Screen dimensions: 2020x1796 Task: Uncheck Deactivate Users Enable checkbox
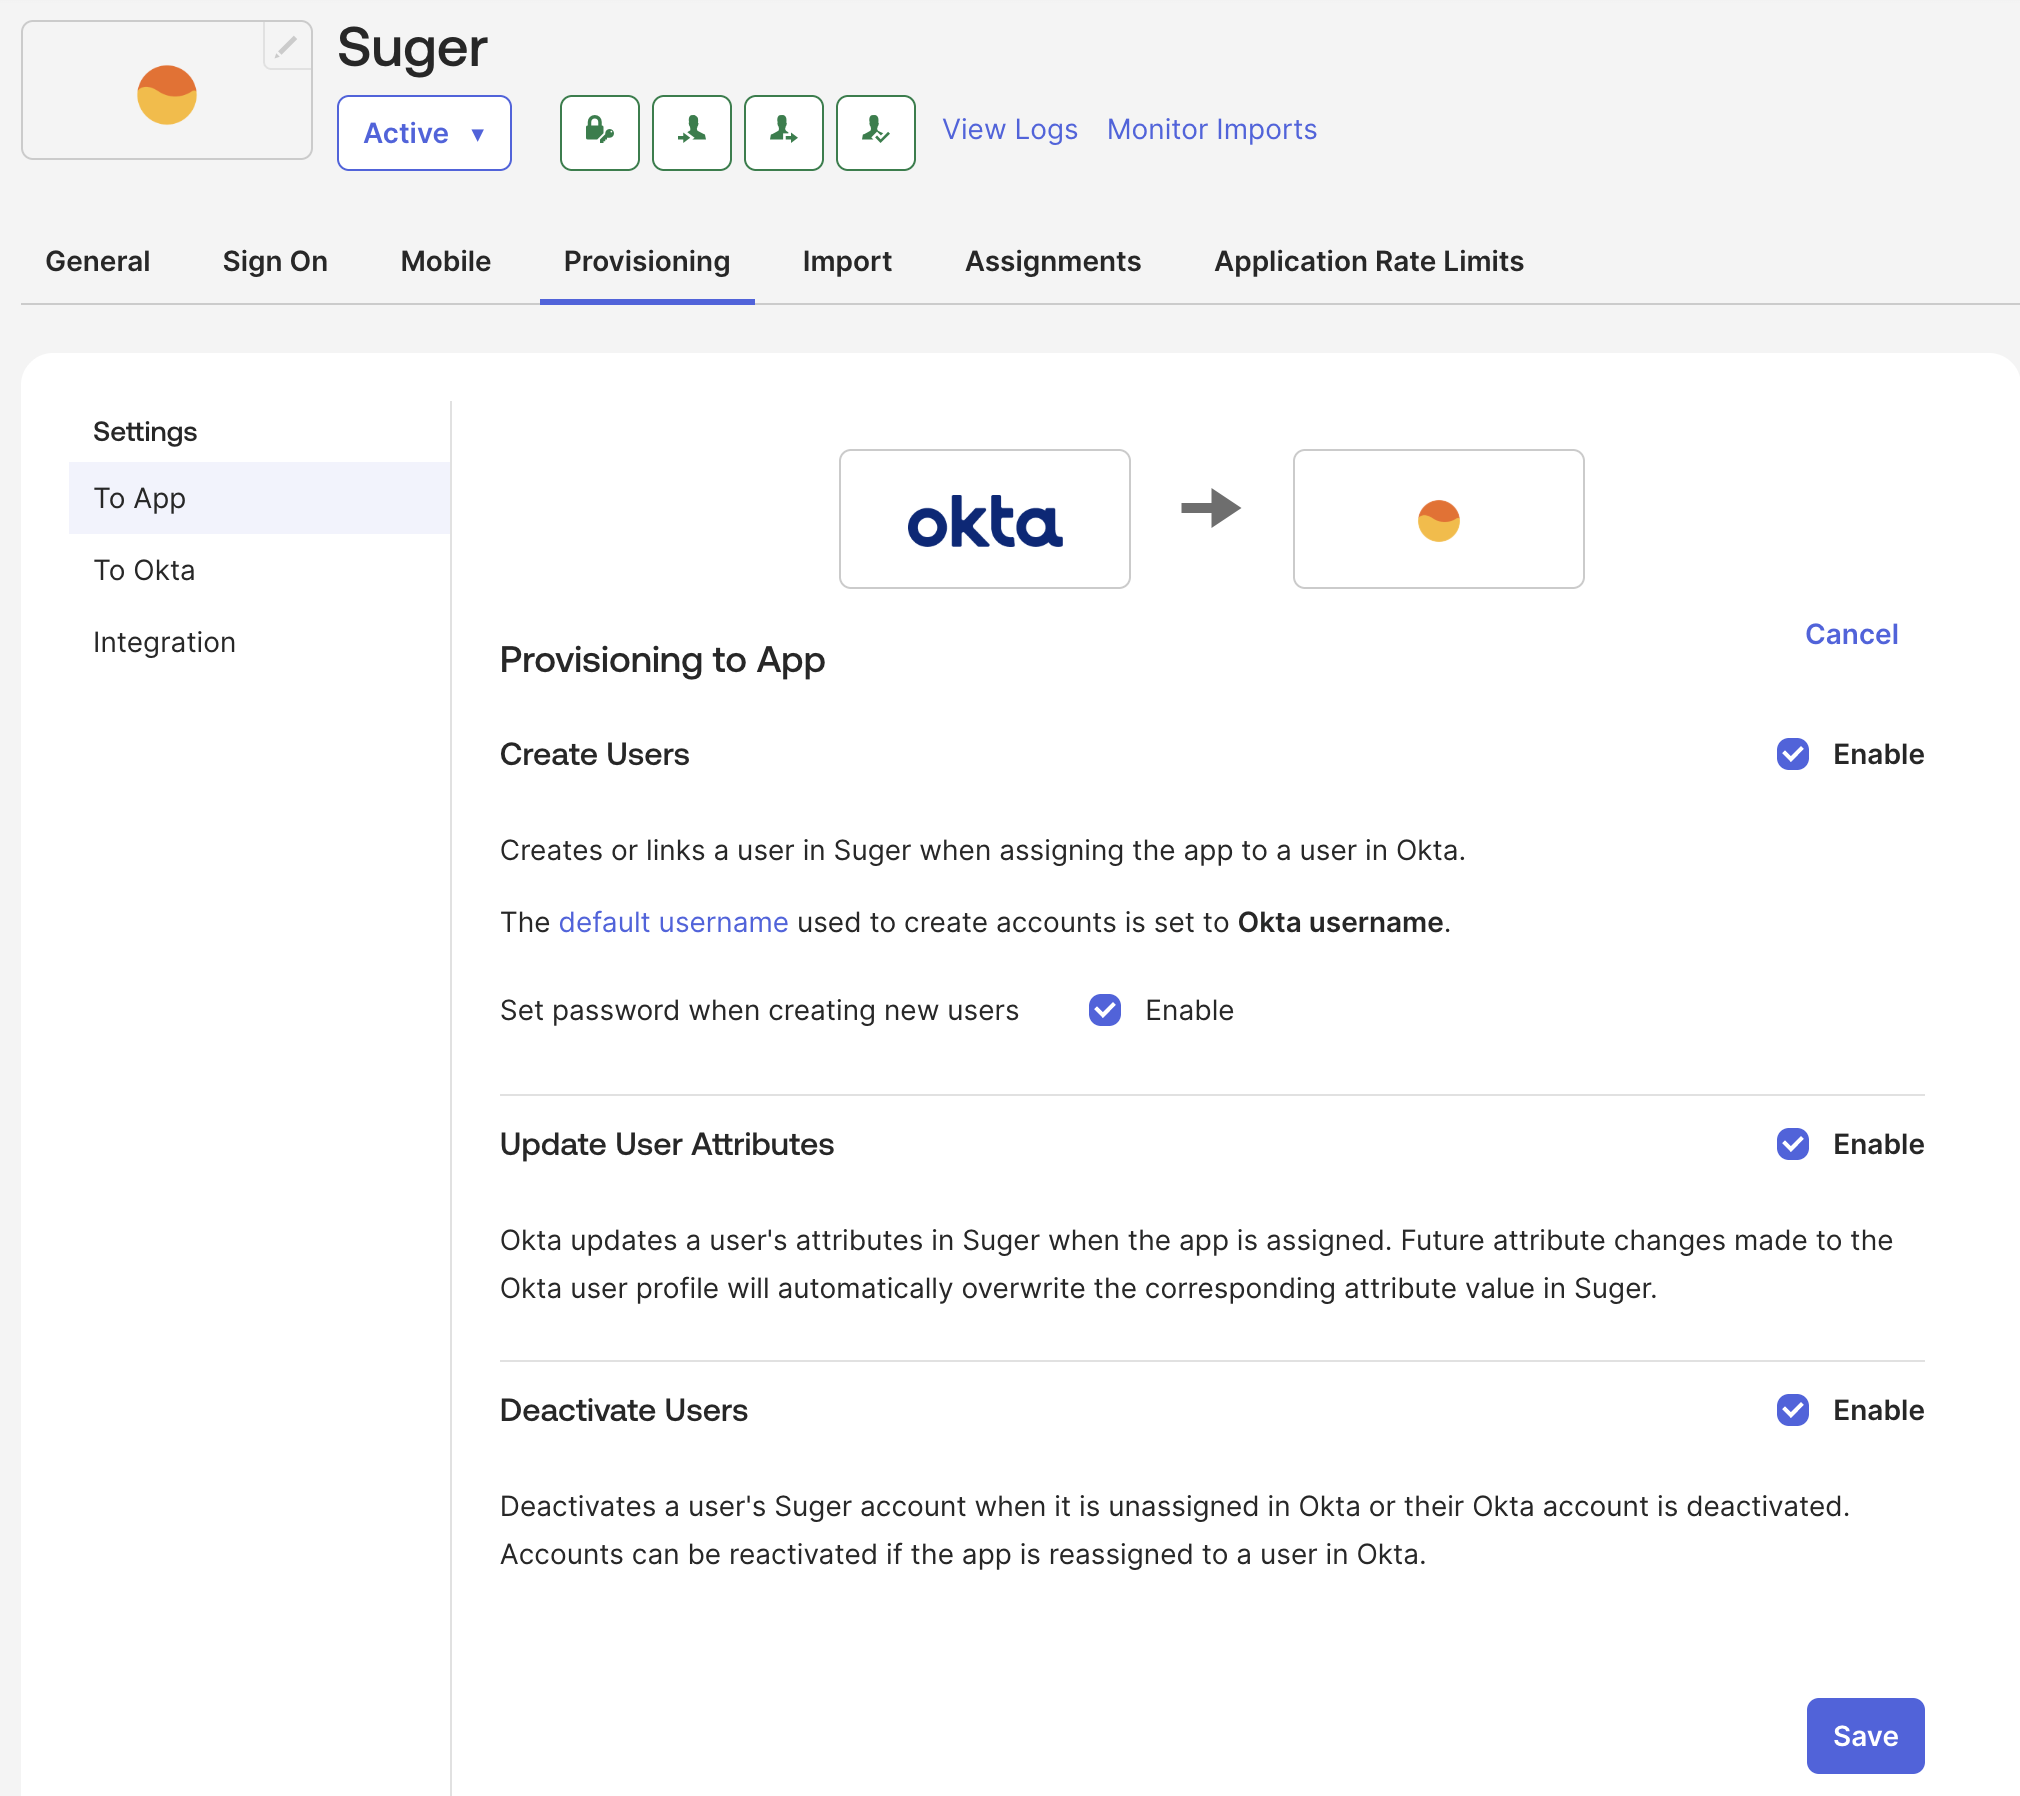click(1792, 1410)
